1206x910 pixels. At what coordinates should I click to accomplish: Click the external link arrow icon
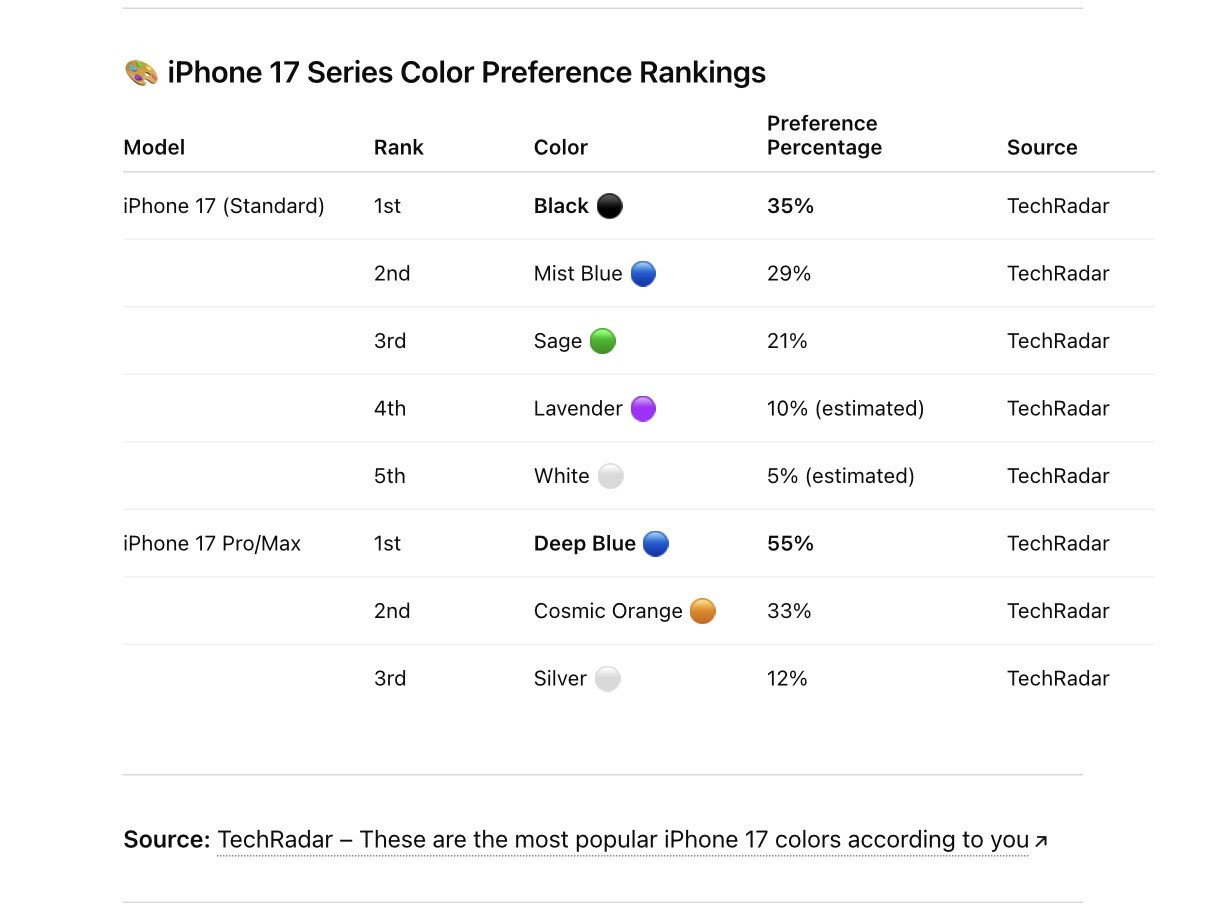[x=1041, y=841]
